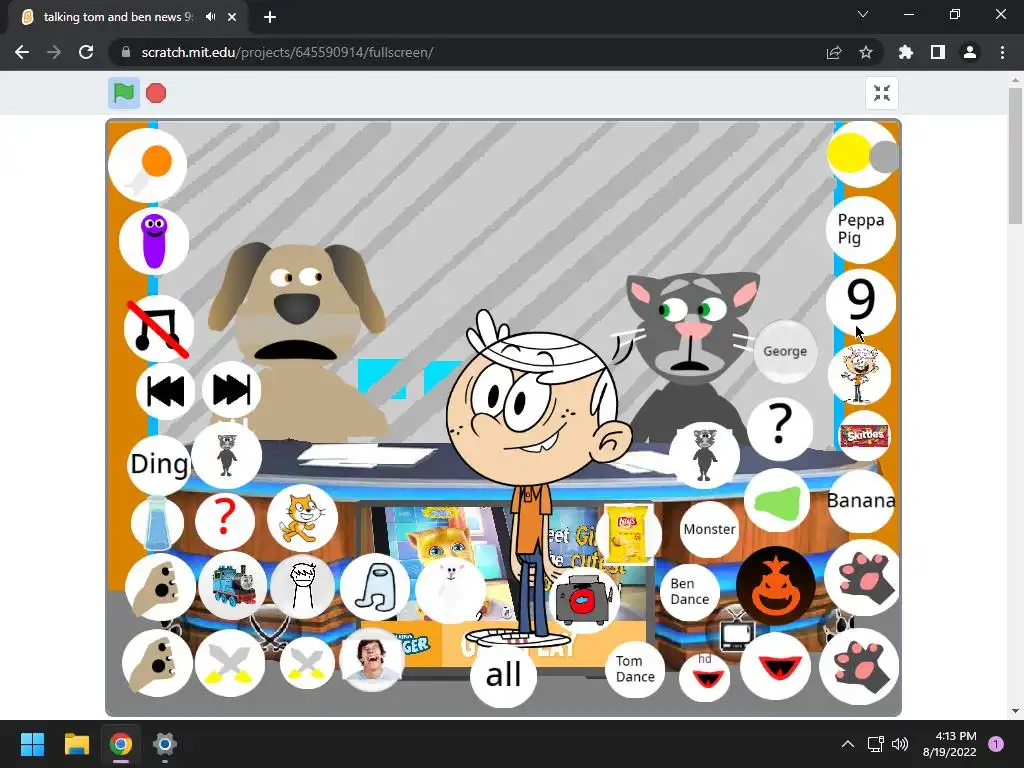Viewport: 1024px width, 768px height.
Task: Click the small TV icon
Action: (737, 632)
